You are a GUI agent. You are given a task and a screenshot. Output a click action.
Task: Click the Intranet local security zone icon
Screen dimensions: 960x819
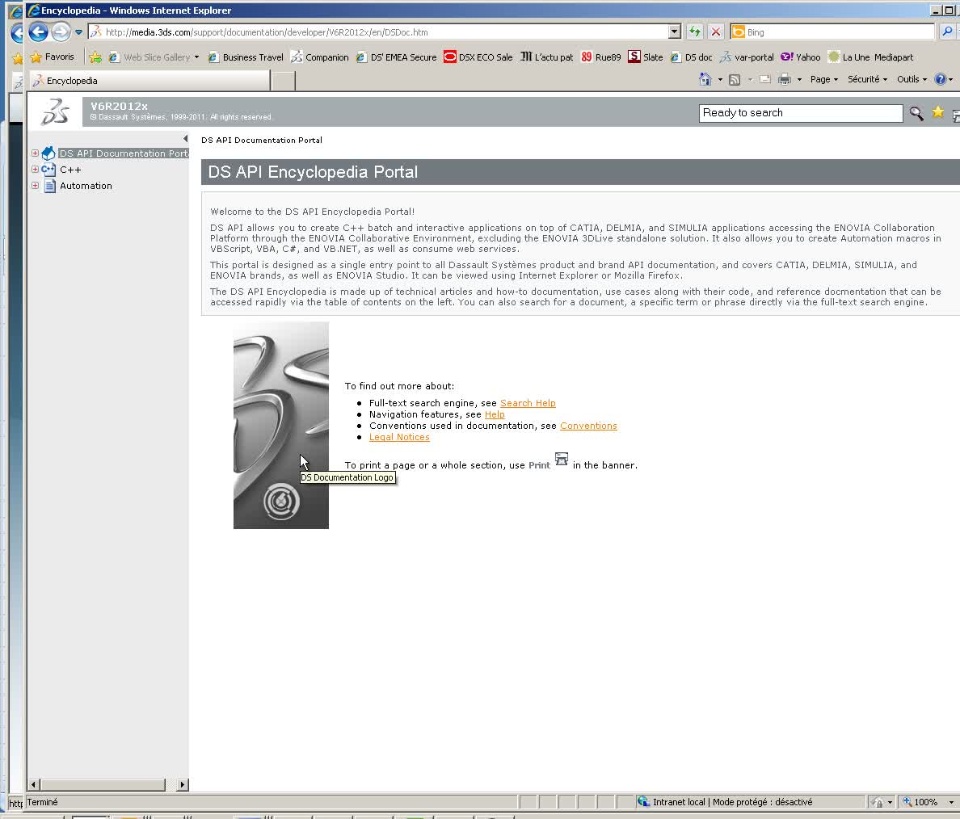point(643,801)
